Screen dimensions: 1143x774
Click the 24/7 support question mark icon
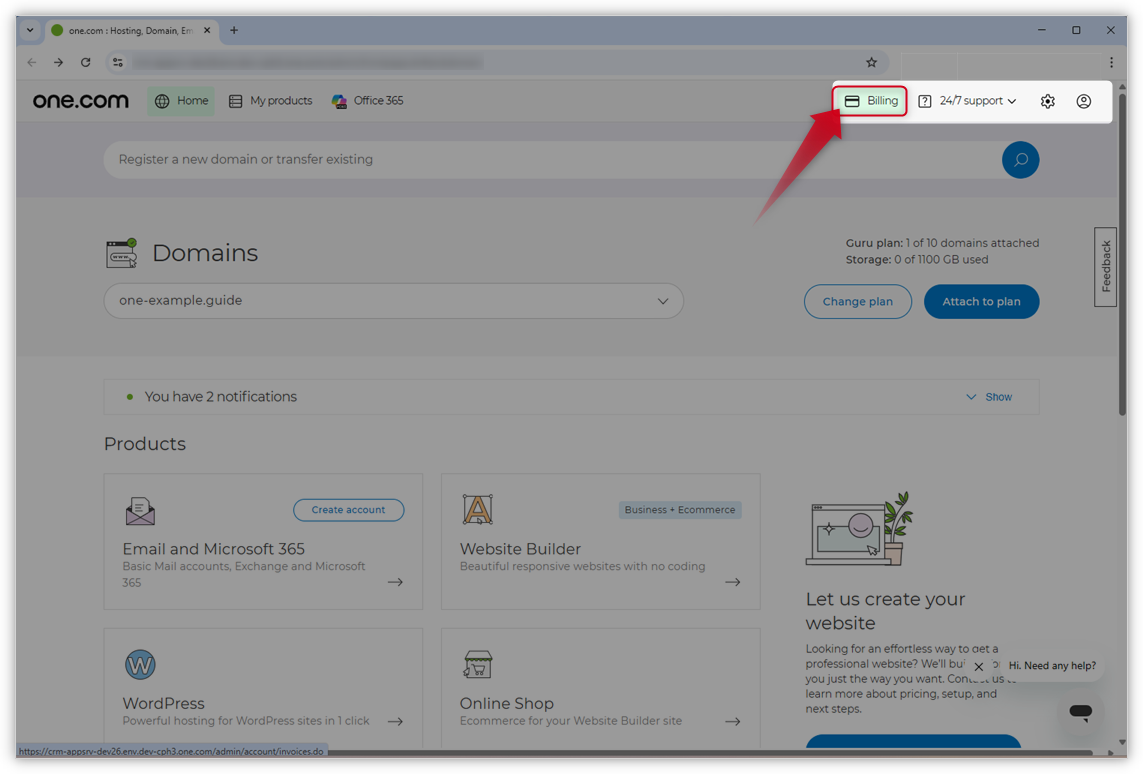[925, 100]
